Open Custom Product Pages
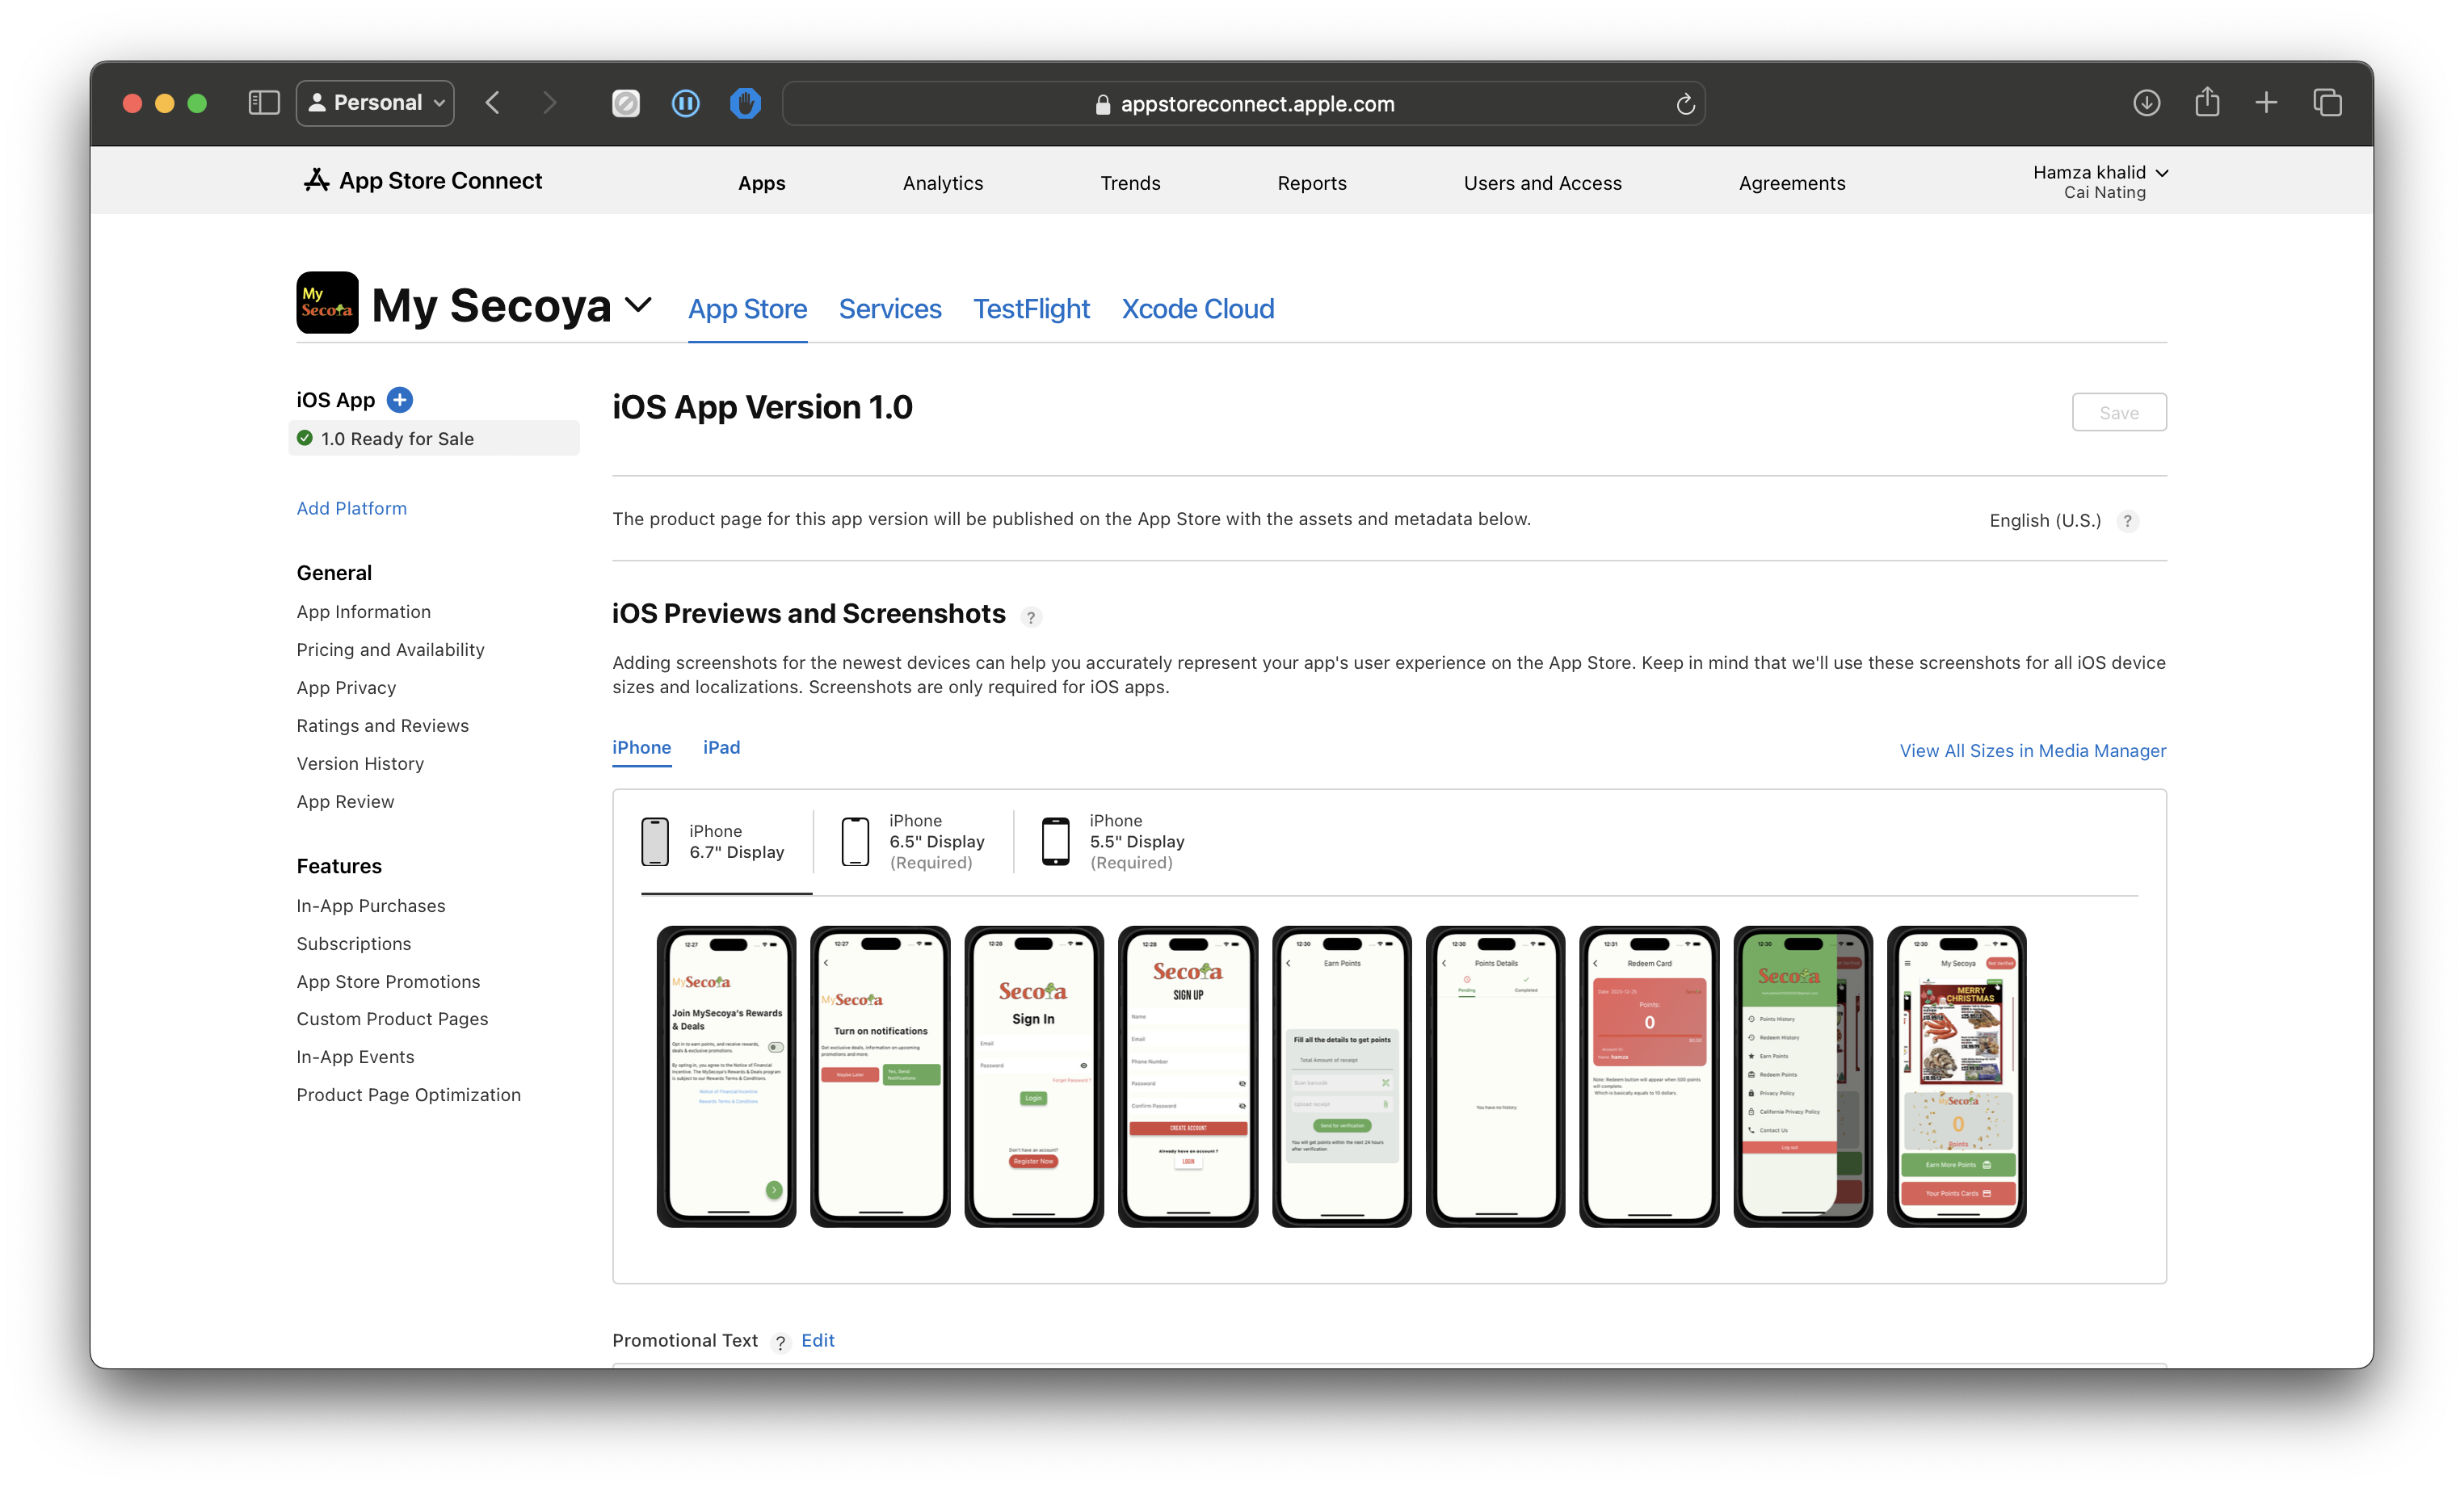Screen dimensions: 2464x1488 tap(392, 1018)
